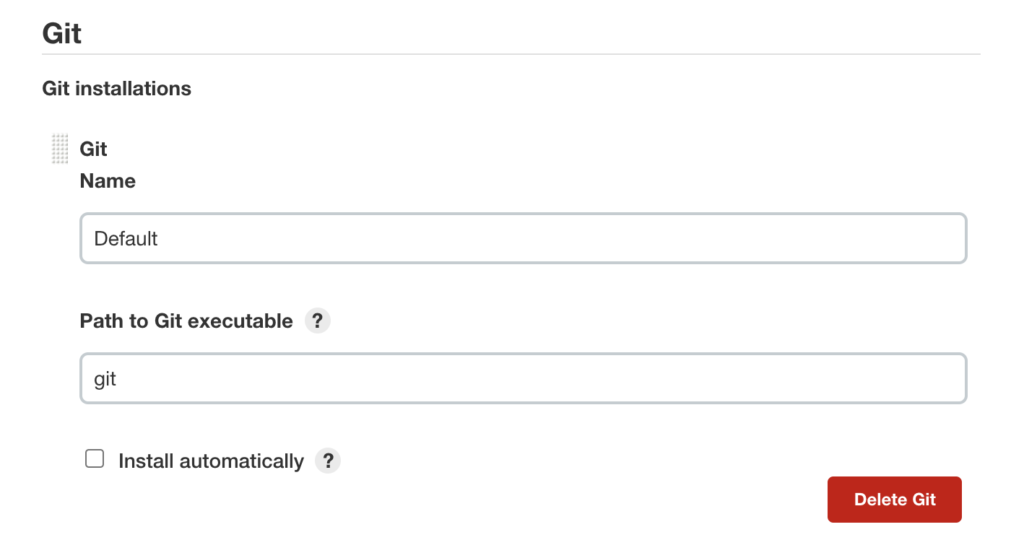
Task: Click the word Default inside the Name field
Action: point(126,239)
